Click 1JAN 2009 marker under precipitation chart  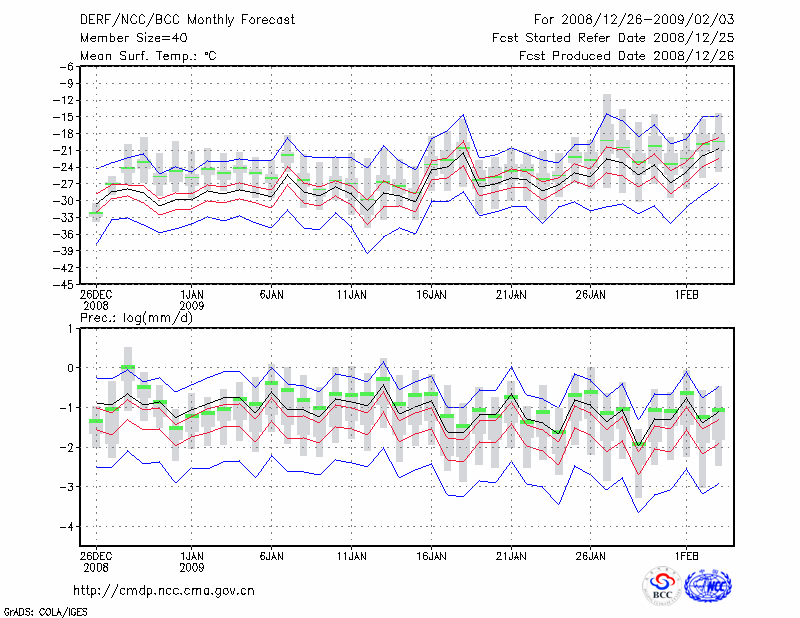coord(191,562)
